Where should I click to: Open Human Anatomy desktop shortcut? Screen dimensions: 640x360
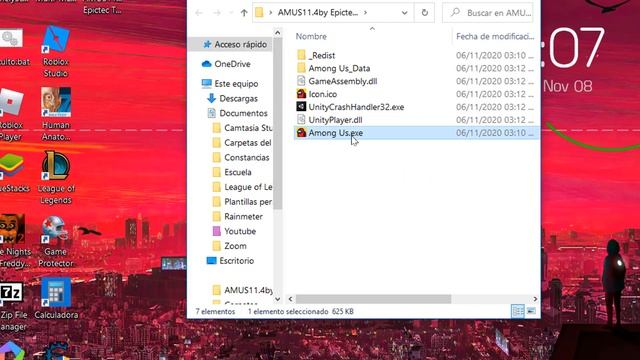56,114
